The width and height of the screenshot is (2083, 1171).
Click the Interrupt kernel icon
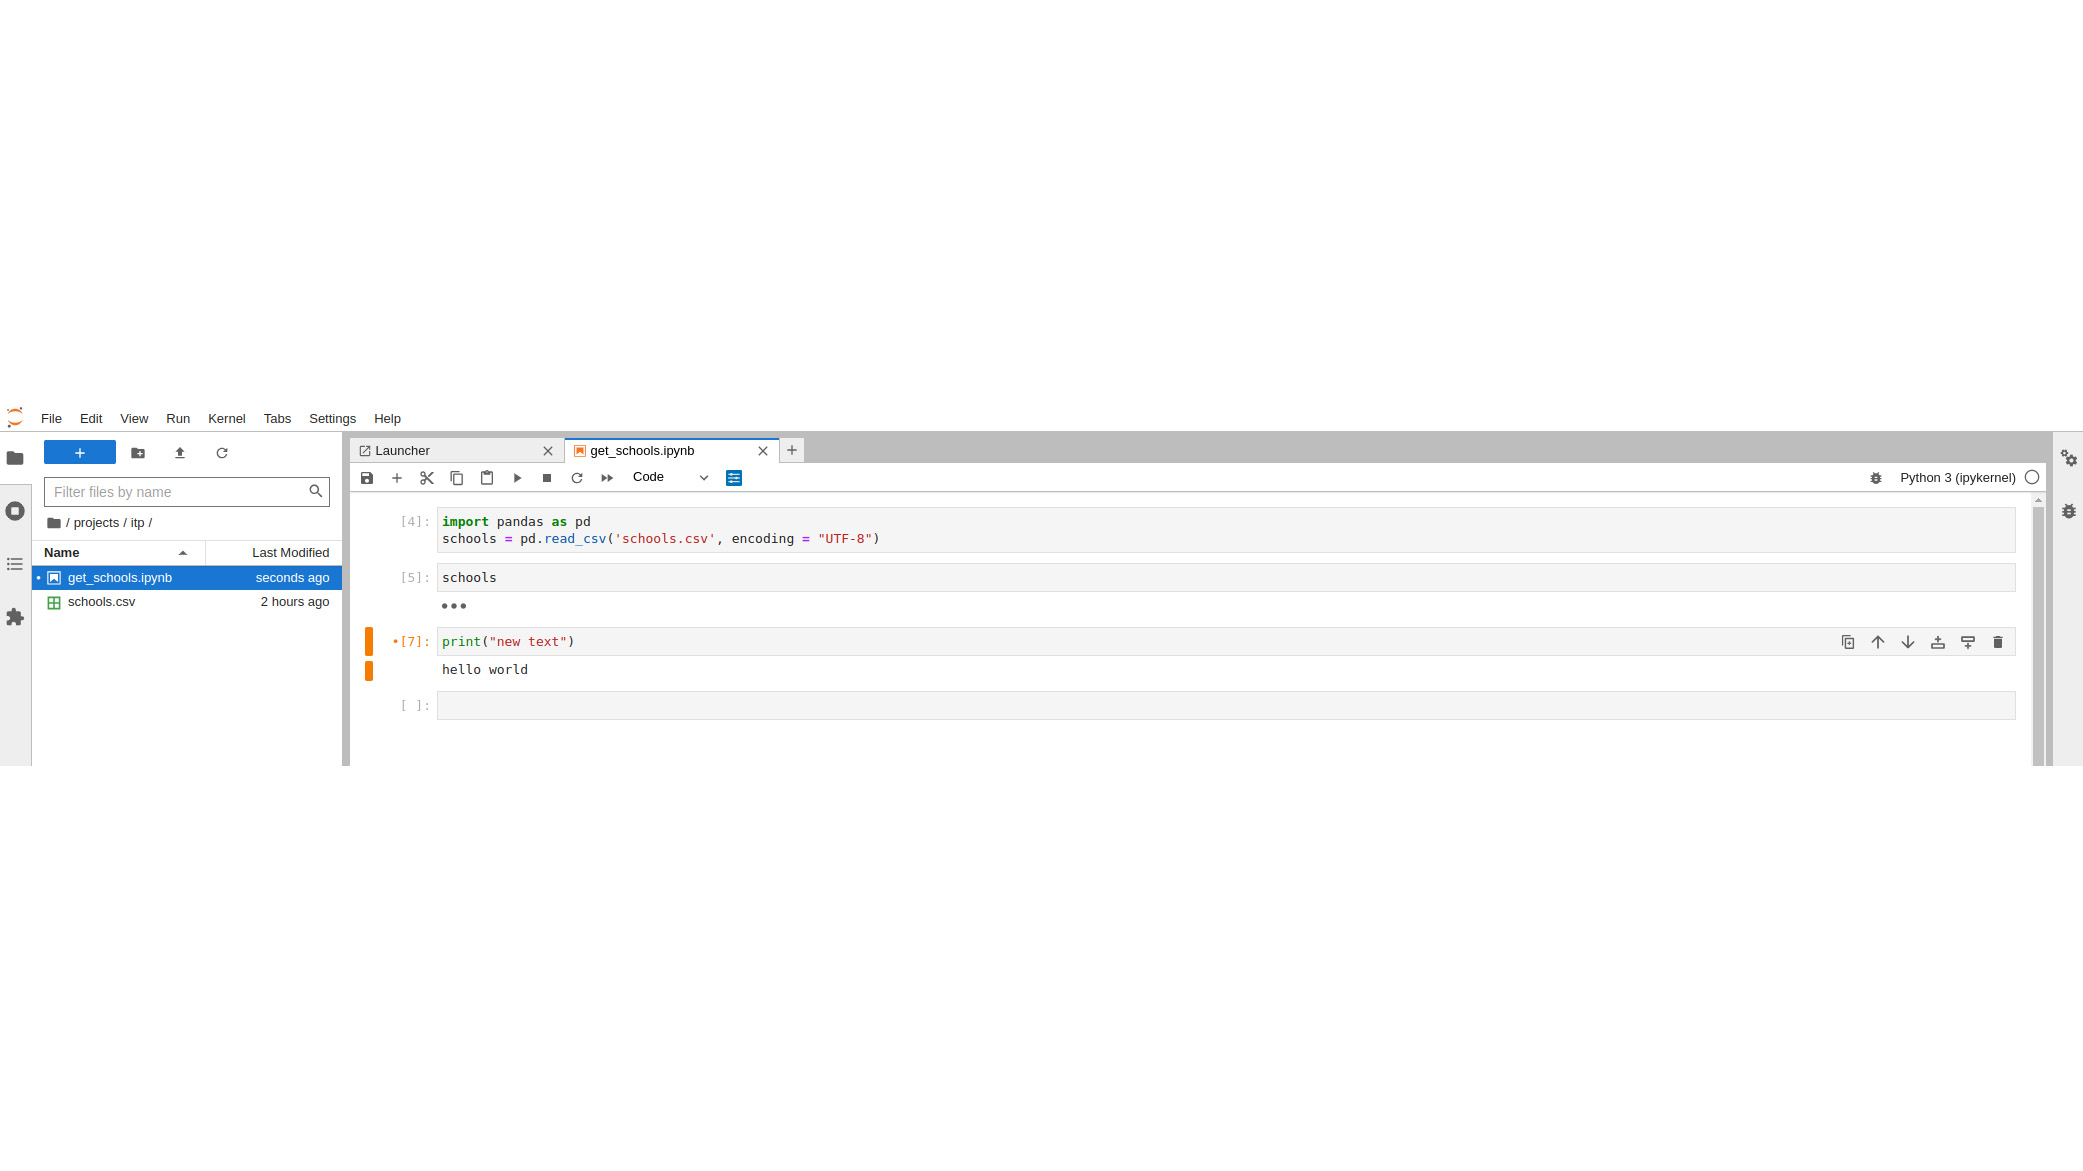(547, 476)
